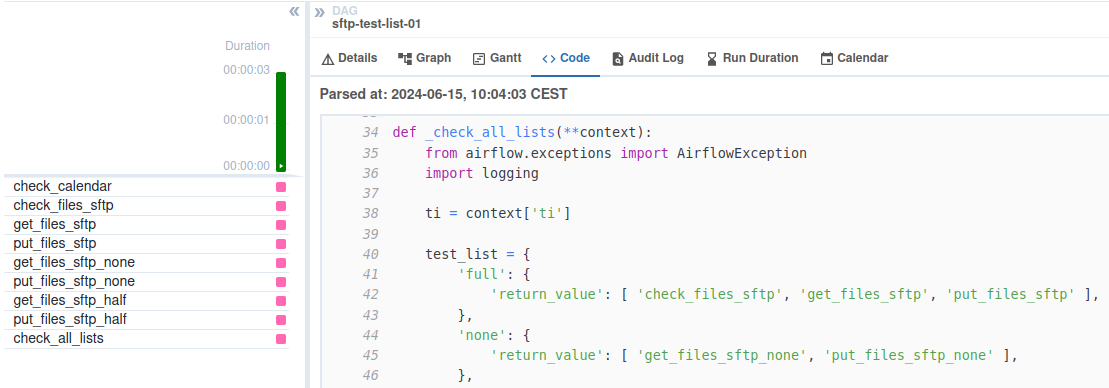Collapse the task grid panel with double chevron

point(294,11)
